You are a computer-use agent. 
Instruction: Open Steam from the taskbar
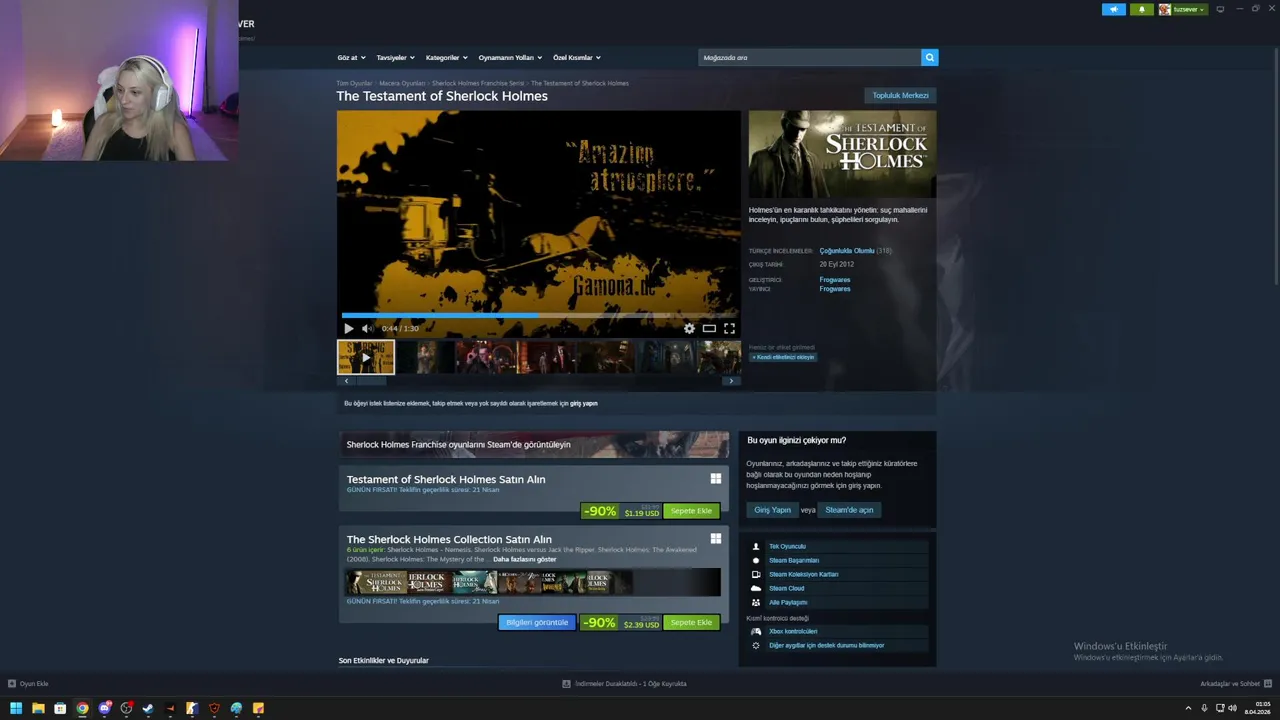click(148, 708)
